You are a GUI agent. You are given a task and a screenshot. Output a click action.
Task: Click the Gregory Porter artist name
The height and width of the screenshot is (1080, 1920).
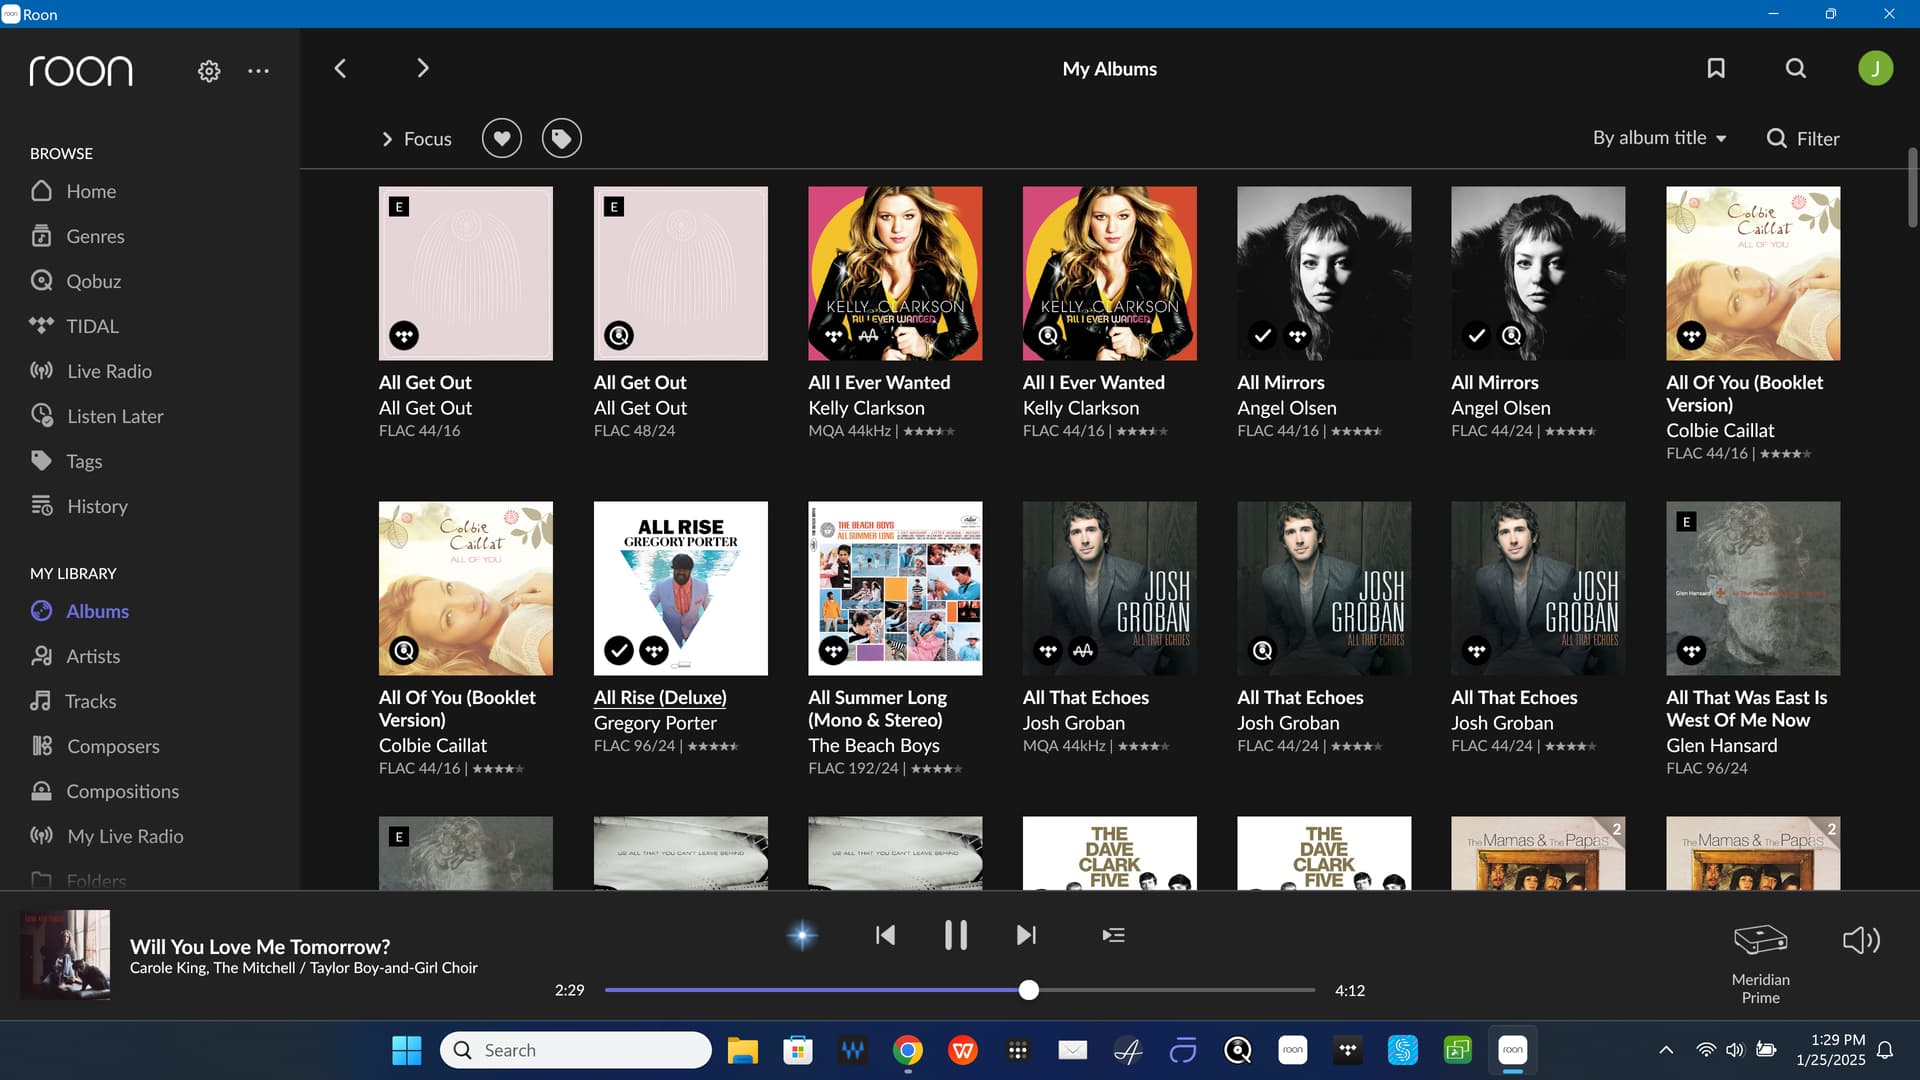[655, 722]
